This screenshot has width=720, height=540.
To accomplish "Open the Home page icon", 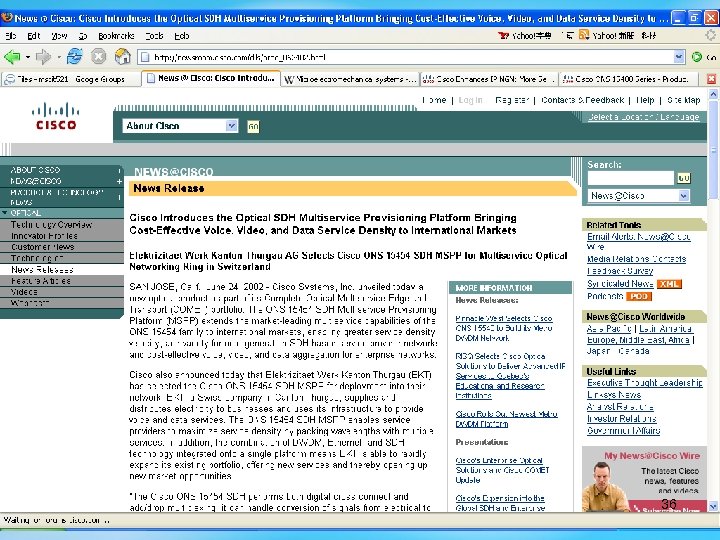I will tap(123, 56).
